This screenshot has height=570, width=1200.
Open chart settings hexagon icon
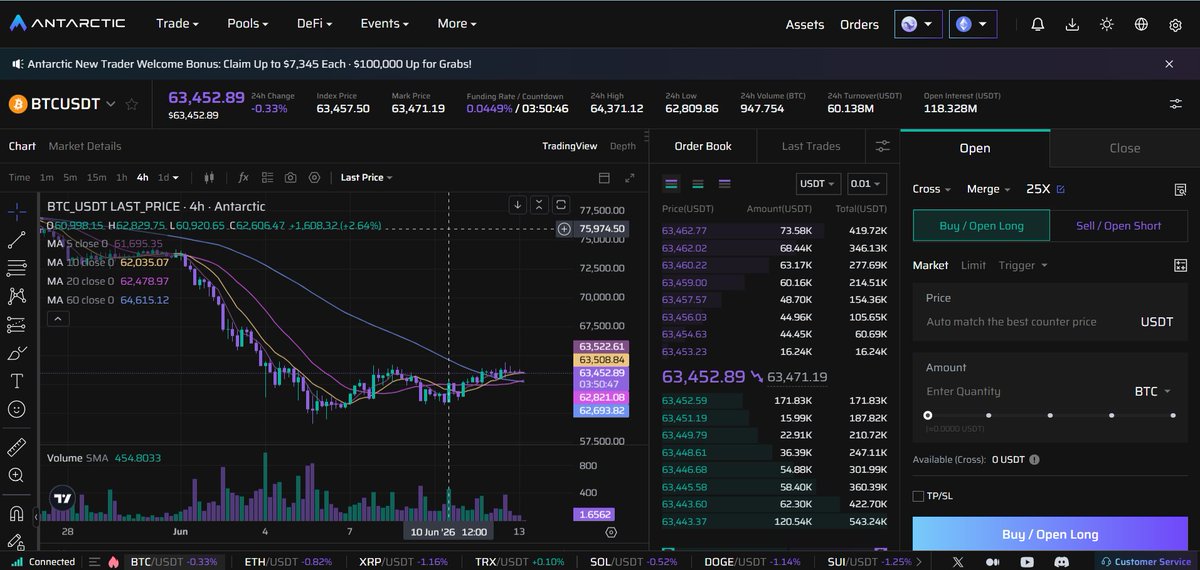(314, 177)
